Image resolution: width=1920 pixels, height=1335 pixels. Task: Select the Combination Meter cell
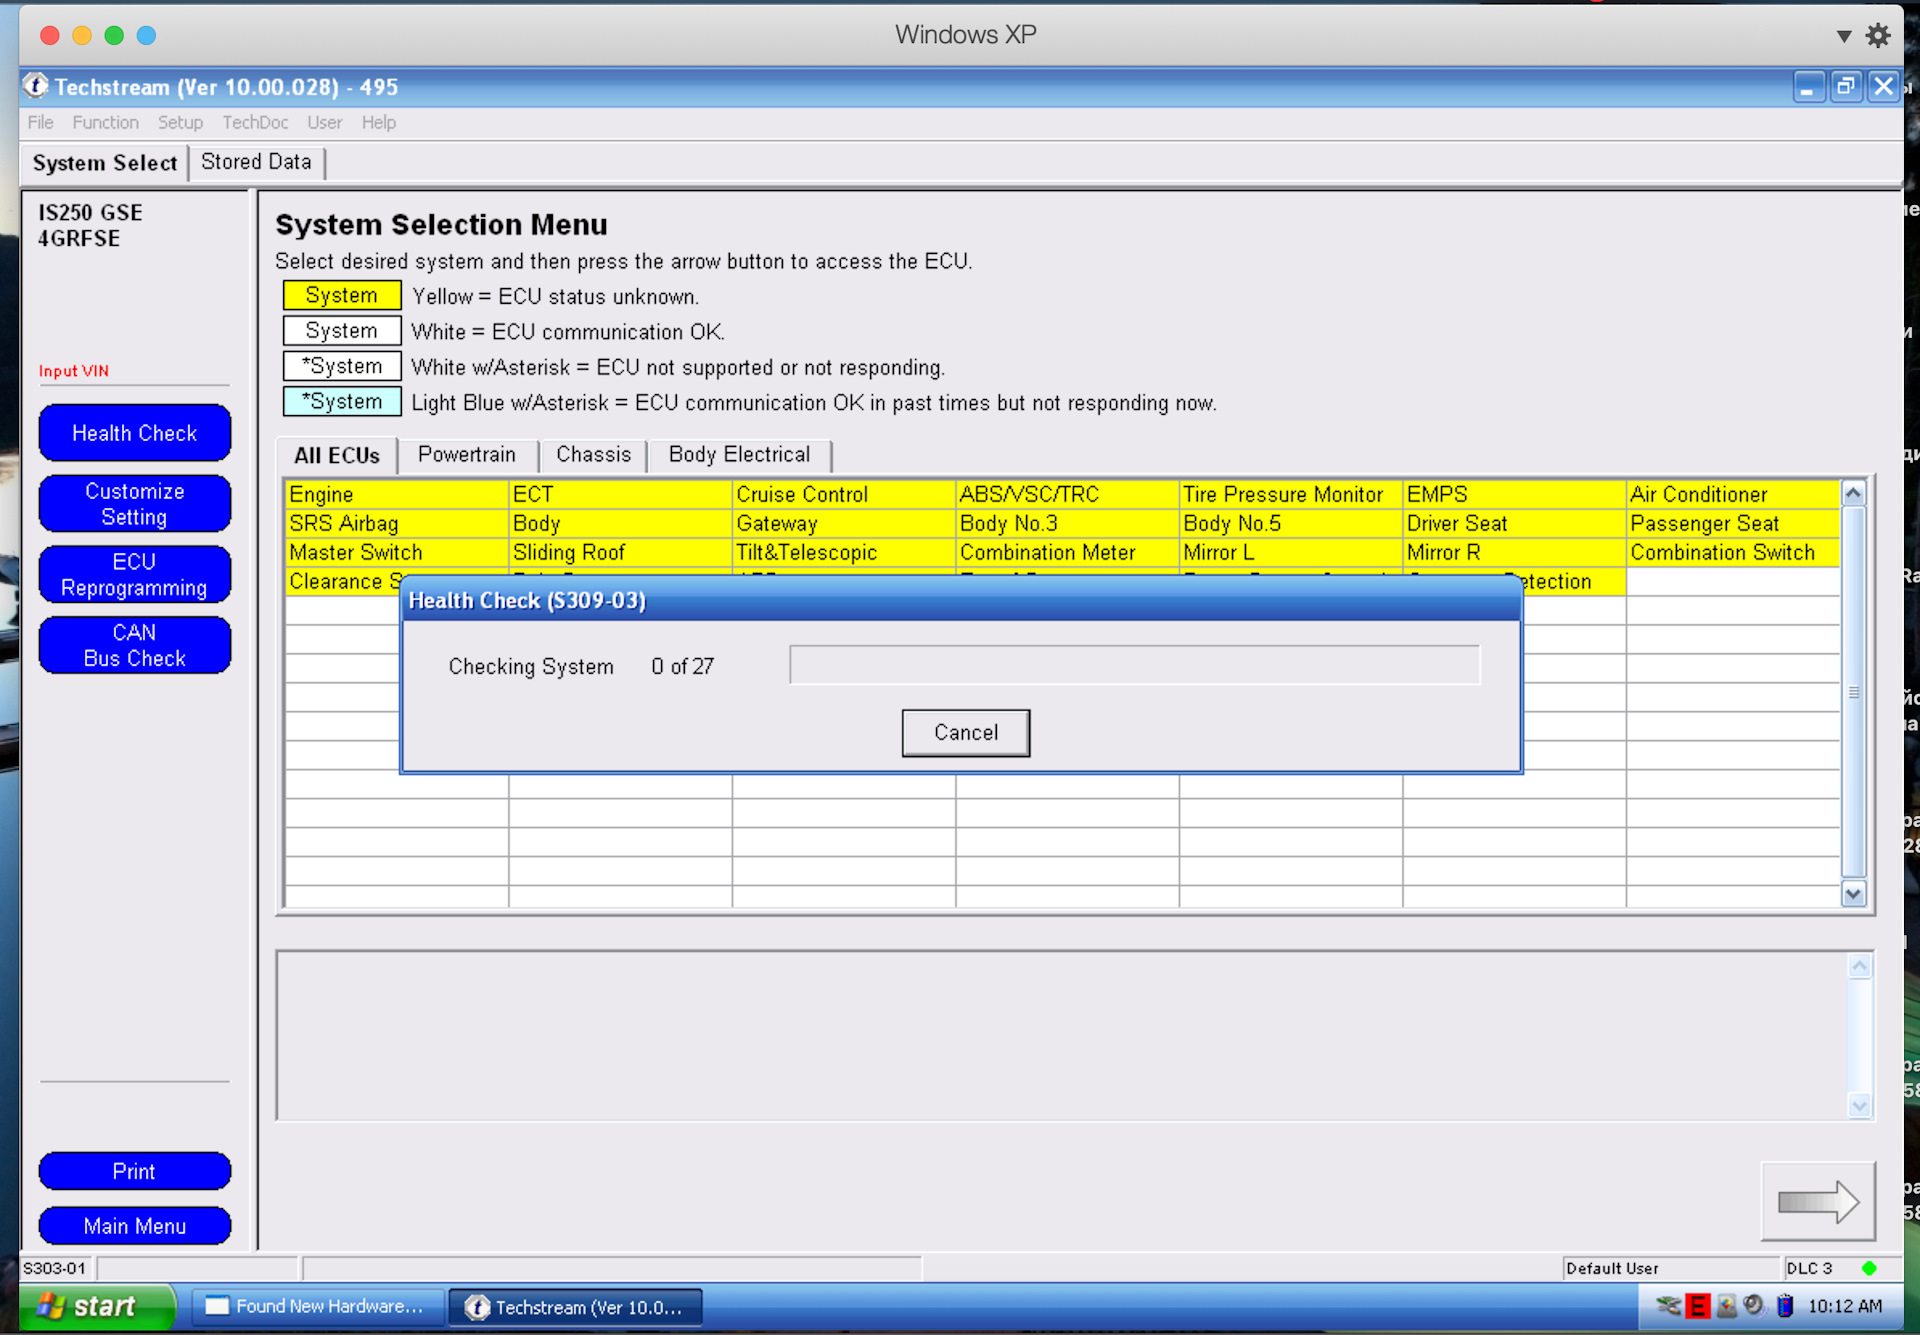1067,552
